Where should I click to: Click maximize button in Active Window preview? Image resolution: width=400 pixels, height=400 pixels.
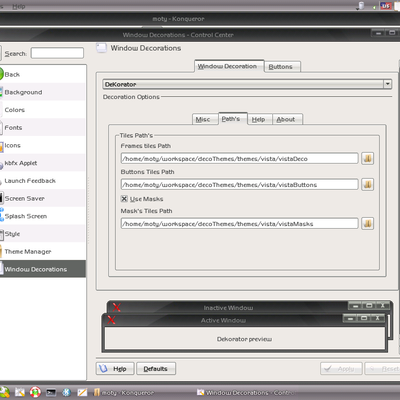364,318
